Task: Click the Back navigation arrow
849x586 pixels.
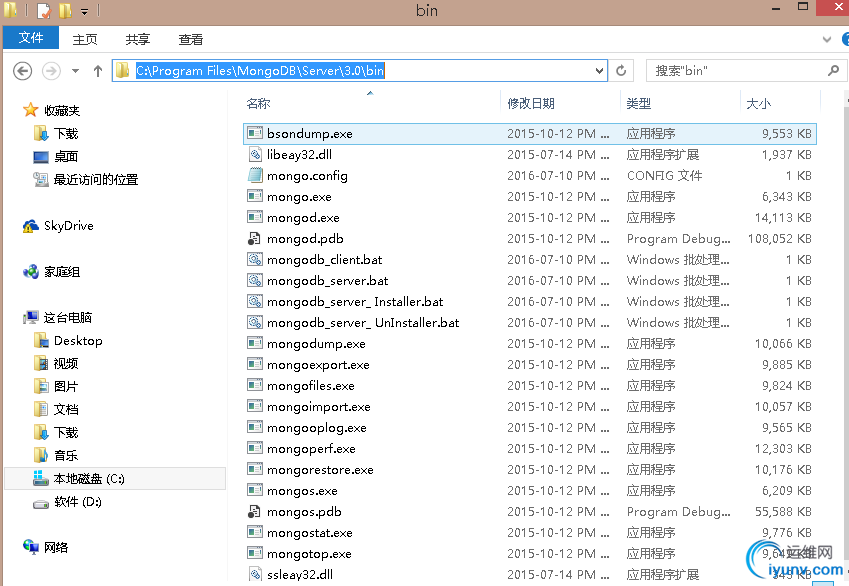Action: 22,71
